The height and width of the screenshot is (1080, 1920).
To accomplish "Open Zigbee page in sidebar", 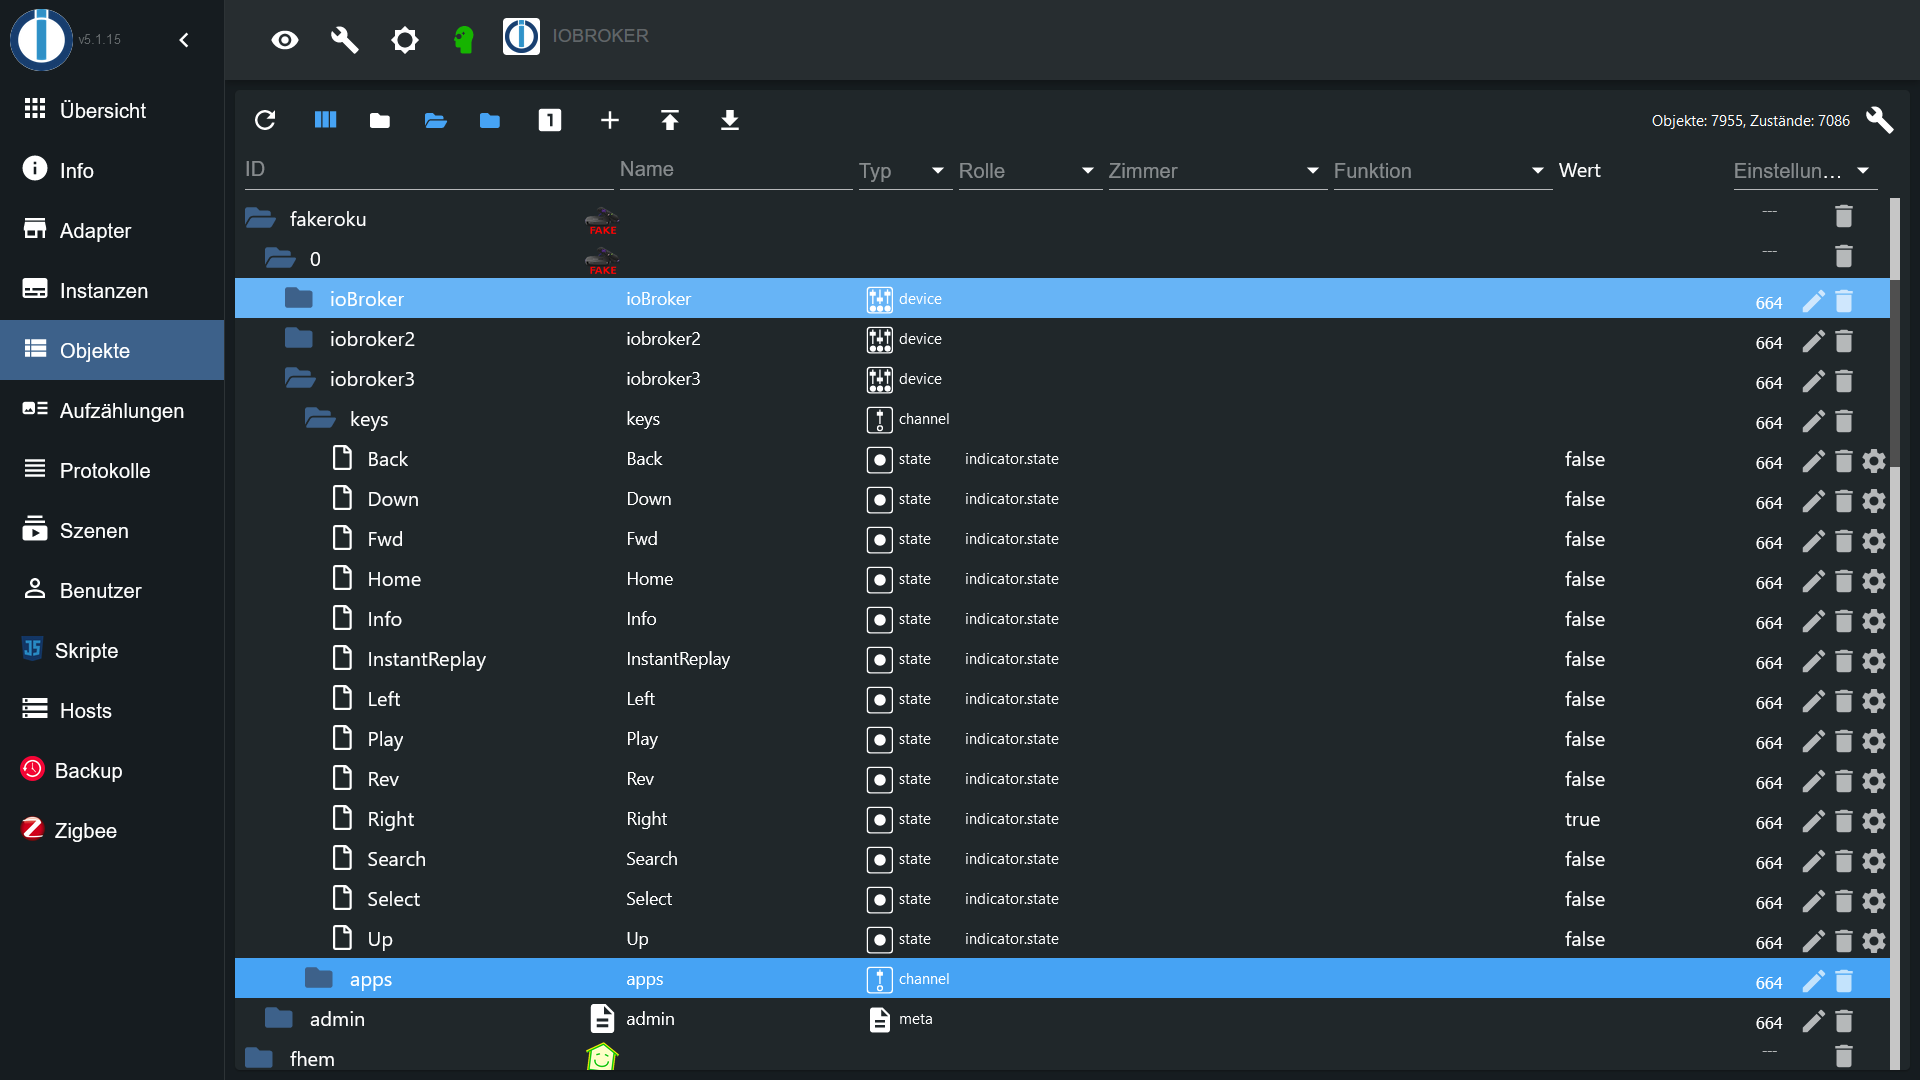I will pyautogui.click(x=112, y=830).
